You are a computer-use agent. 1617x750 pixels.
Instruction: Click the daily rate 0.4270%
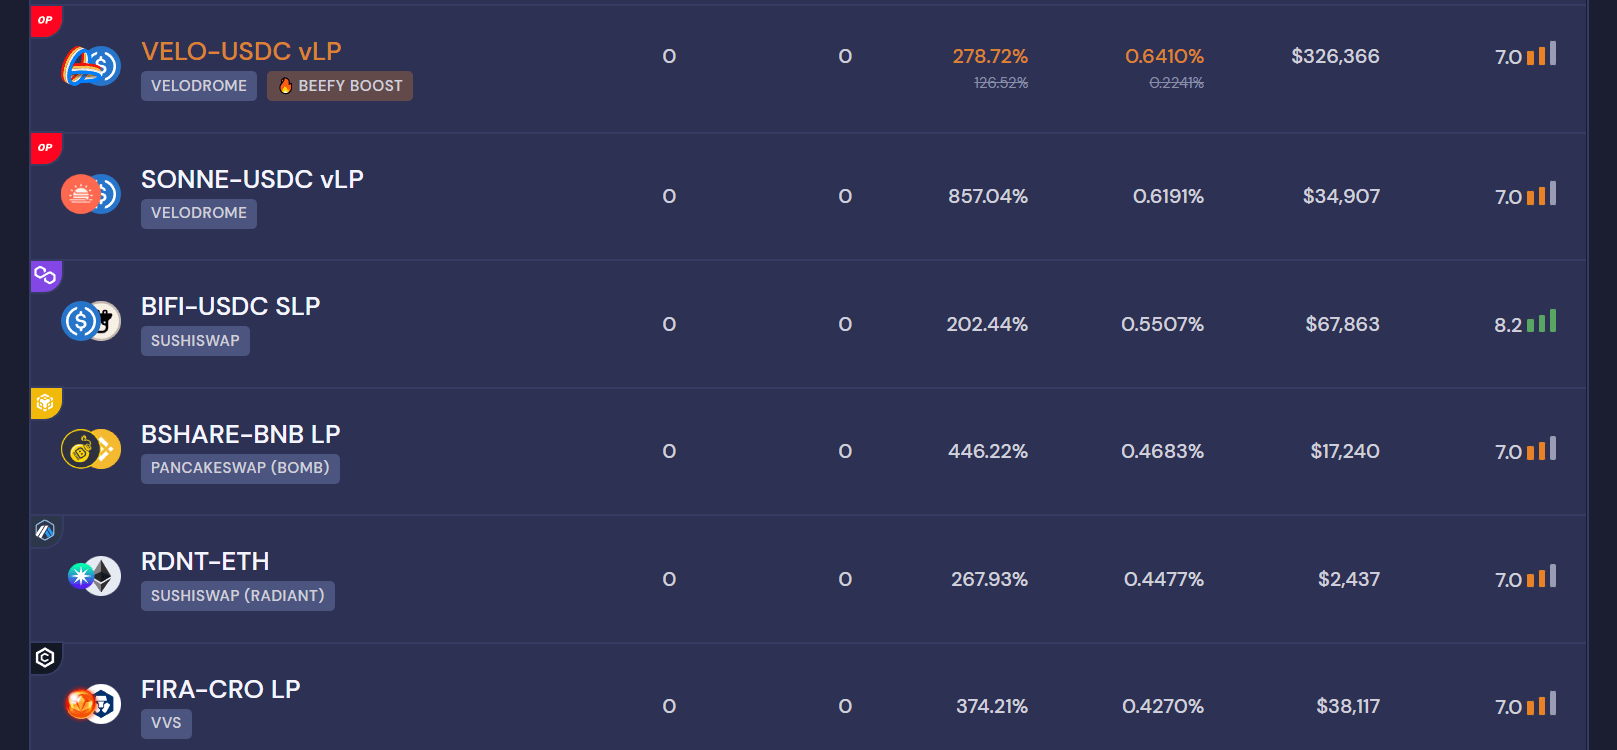pyautogui.click(x=1163, y=706)
